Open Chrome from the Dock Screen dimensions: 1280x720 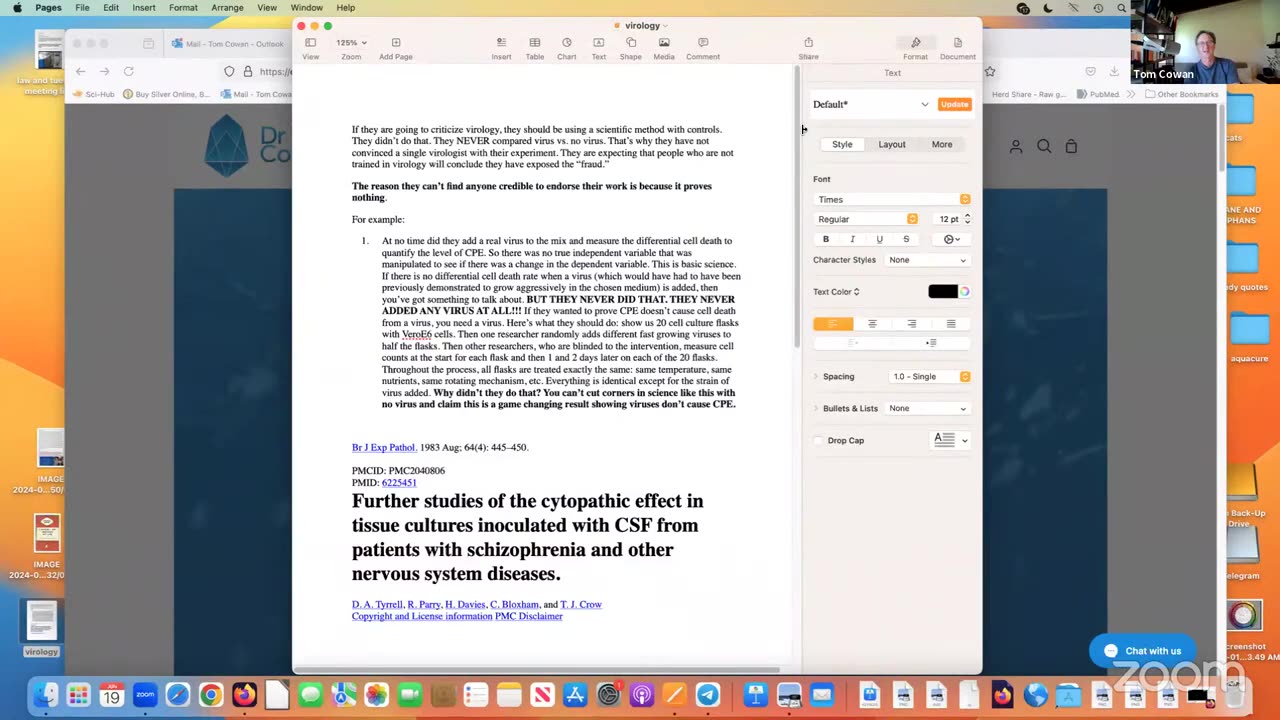211,695
